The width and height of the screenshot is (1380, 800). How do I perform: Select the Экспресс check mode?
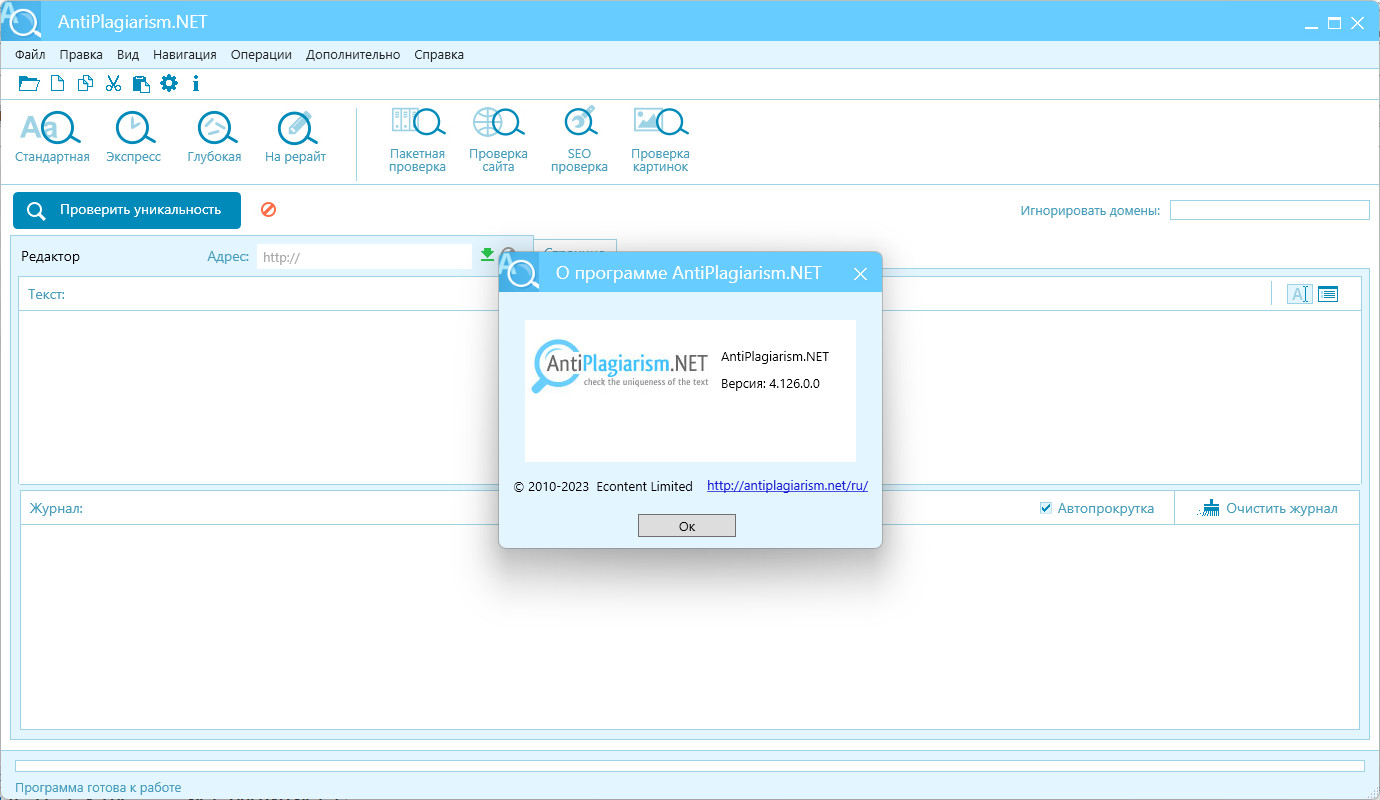click(x=133, y=137)
